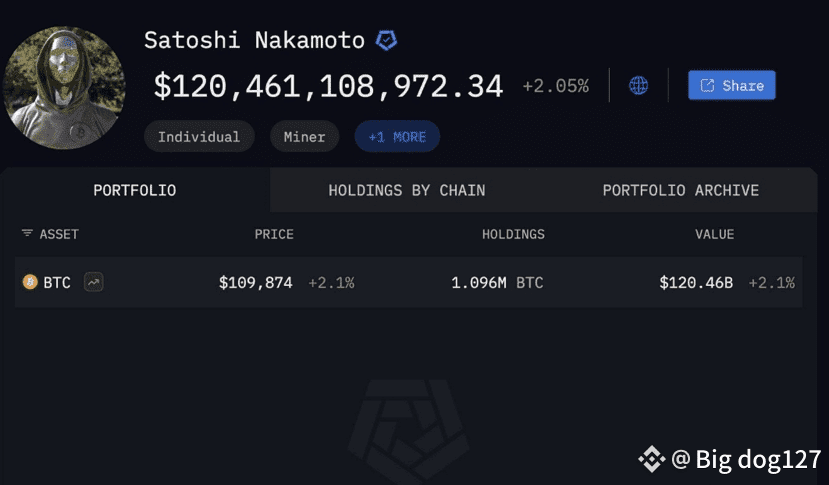Click the globe icon next to percentage
Image resolution: width=829 pixels, height=485 pixels.
click(638, 86)
